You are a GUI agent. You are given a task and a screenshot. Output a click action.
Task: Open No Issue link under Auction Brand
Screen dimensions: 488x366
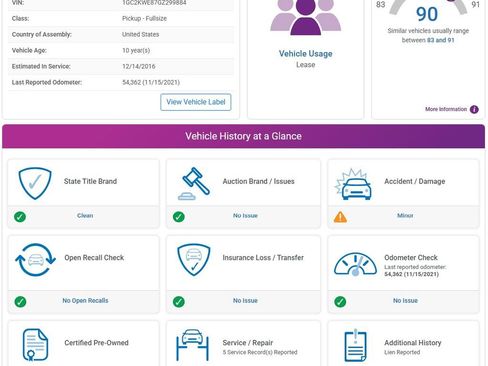coord(245,216)
